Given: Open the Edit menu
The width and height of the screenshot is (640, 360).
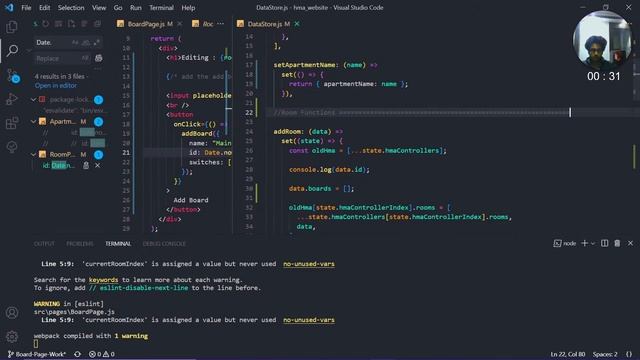Looking at the screenshot, I should tap(44, 7).
